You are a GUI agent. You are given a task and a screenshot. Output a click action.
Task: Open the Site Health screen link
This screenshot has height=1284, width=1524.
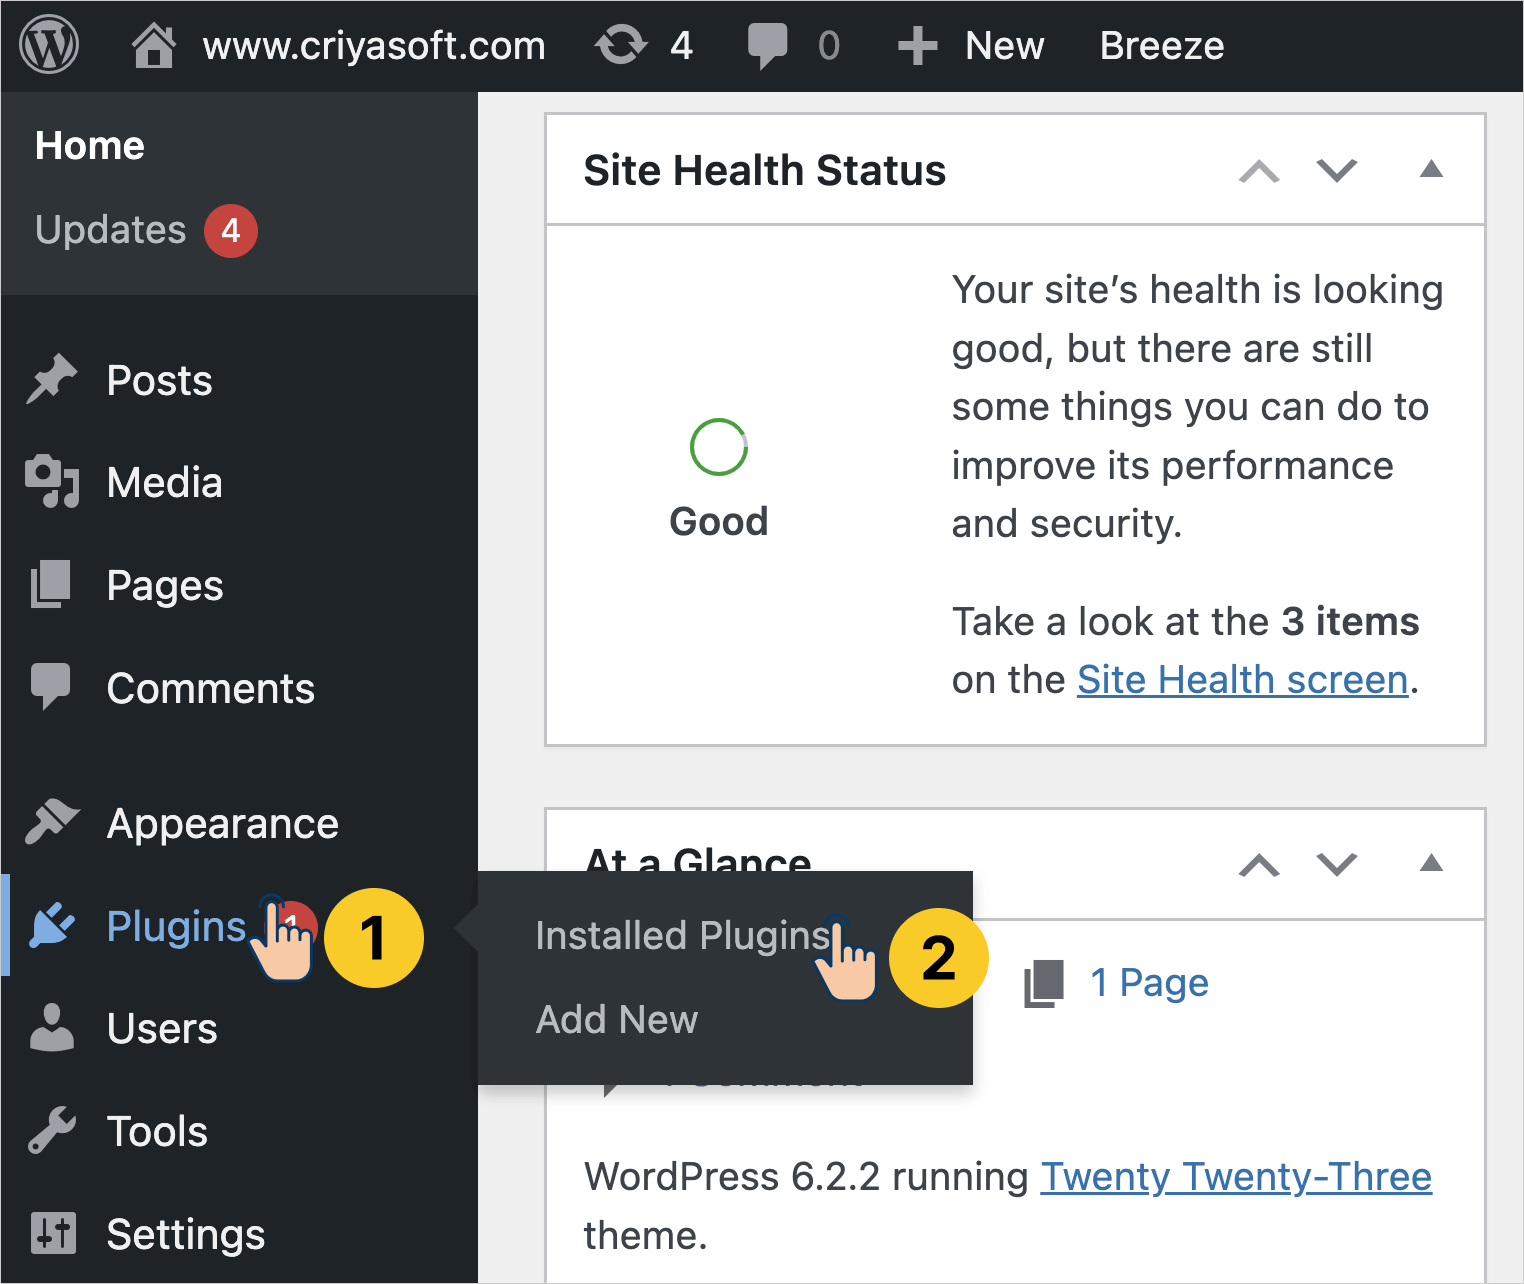tap(1242, 680)
